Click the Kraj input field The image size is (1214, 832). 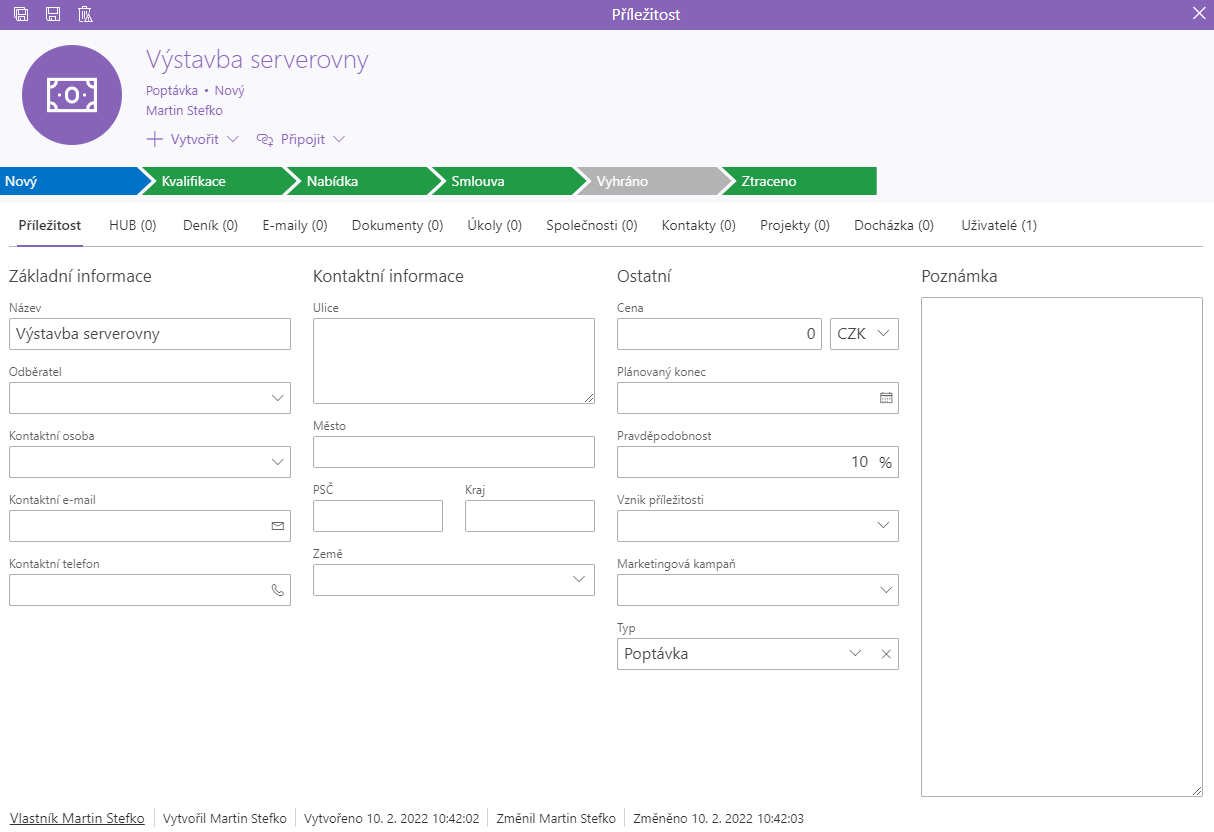point(530,516)
